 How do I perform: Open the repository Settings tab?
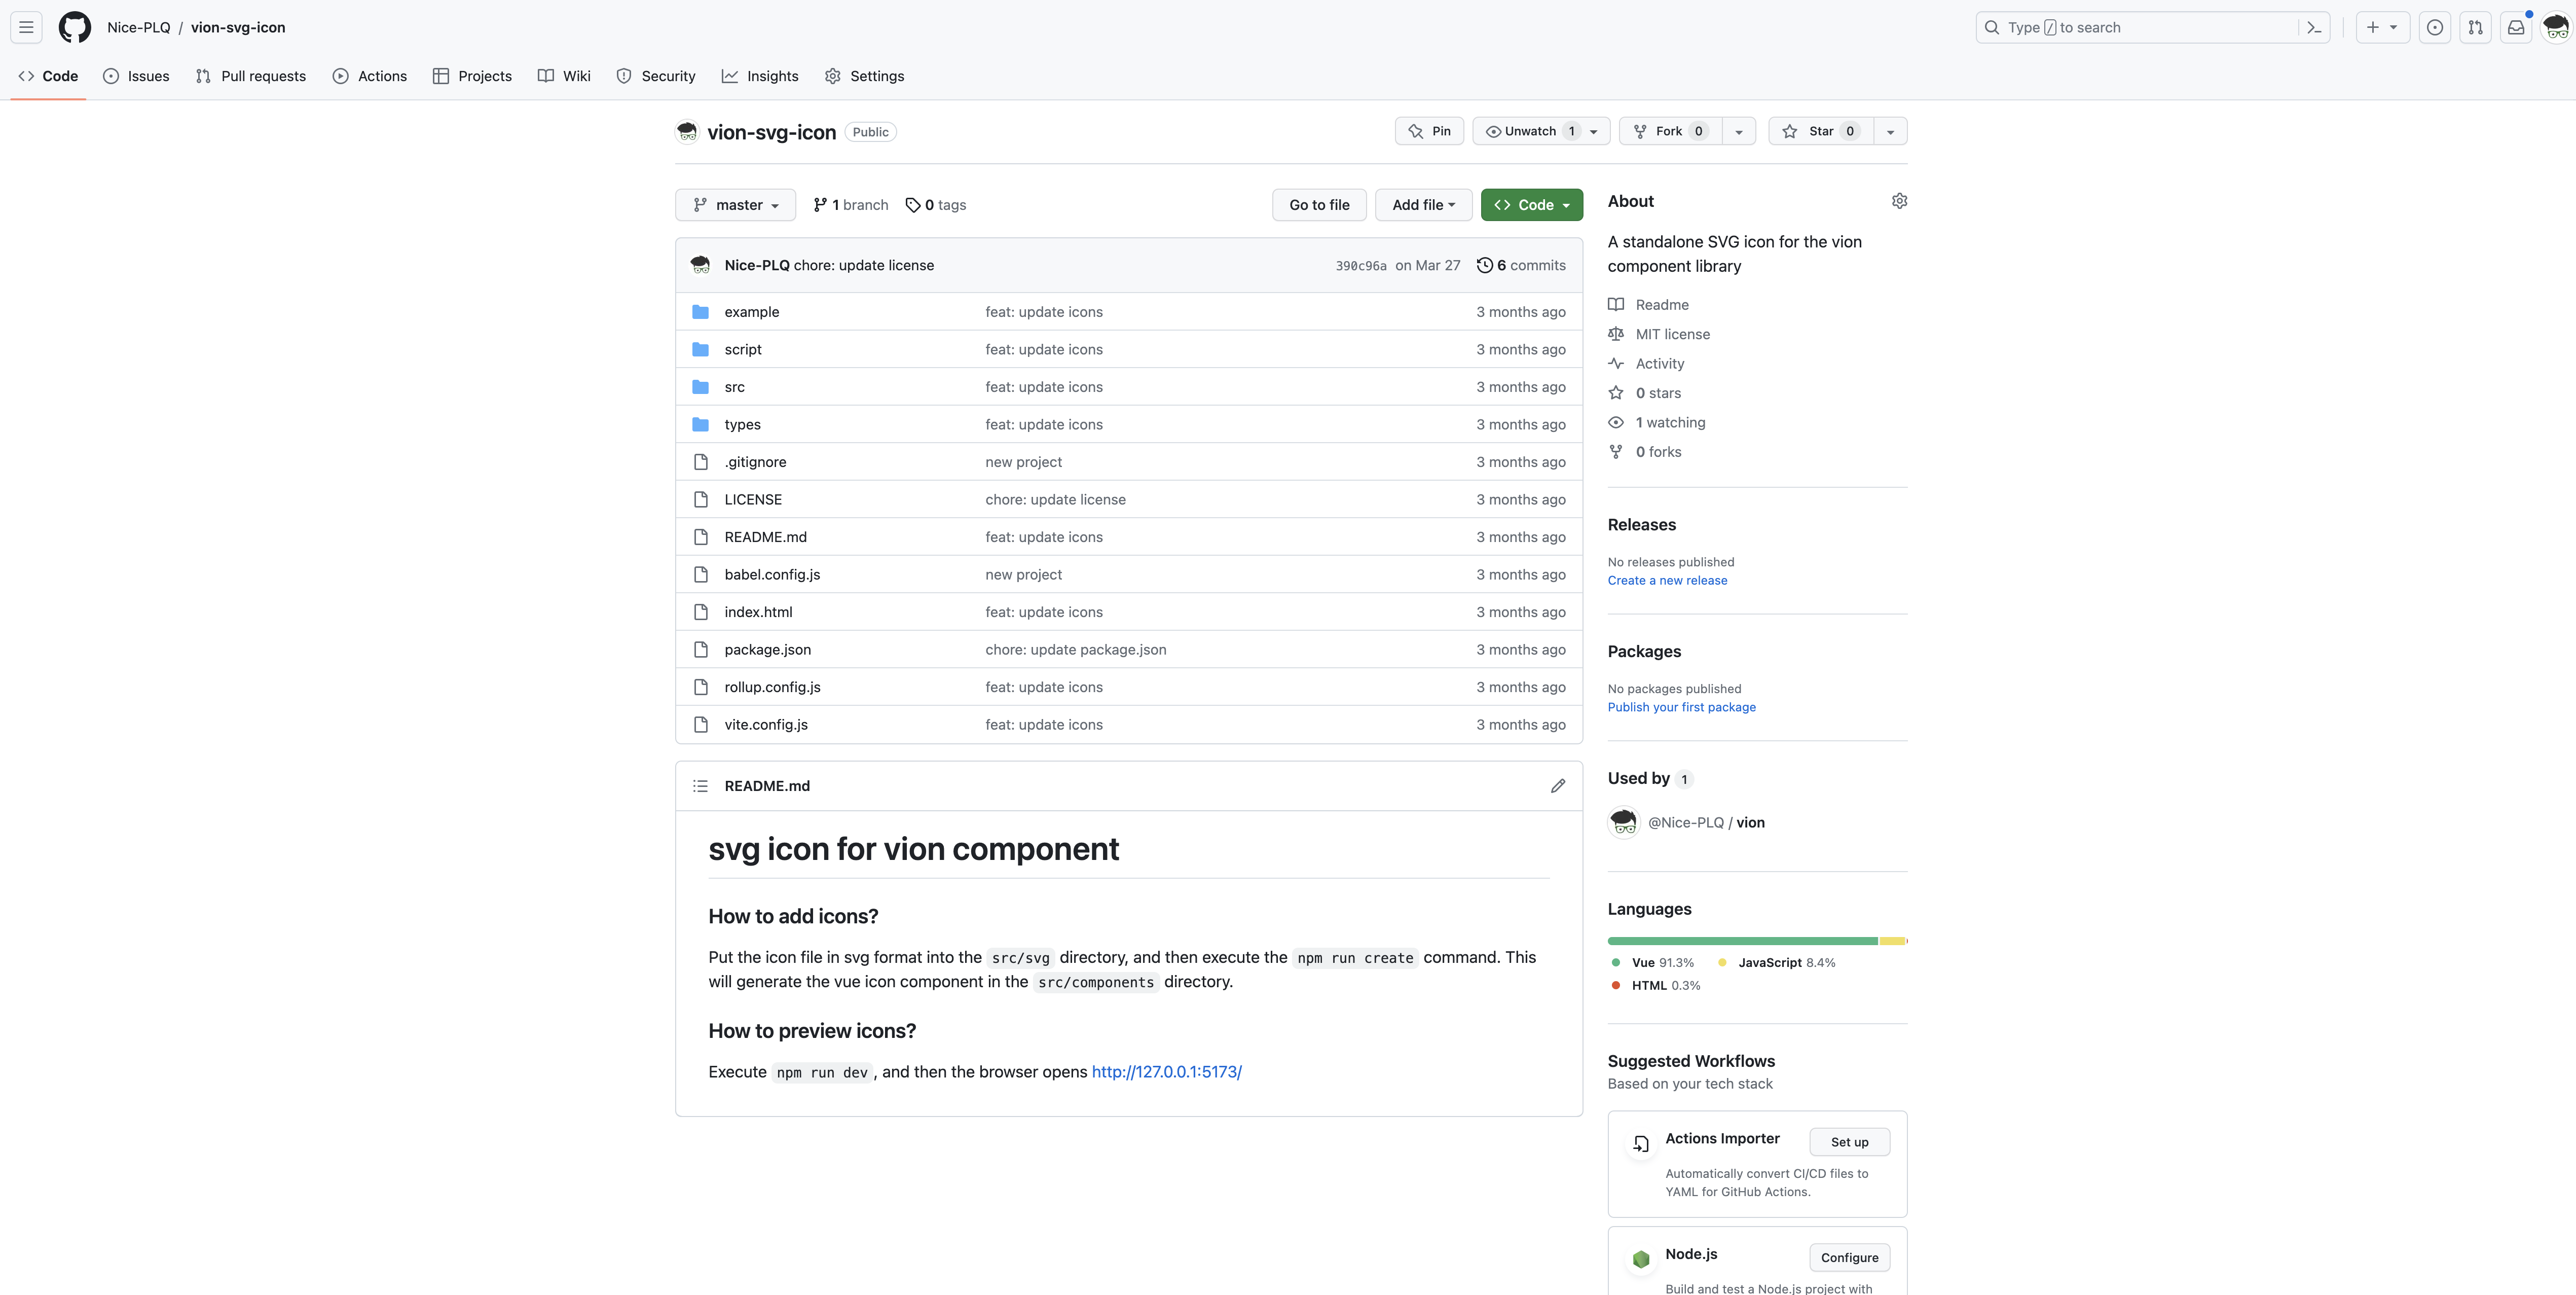865,76
